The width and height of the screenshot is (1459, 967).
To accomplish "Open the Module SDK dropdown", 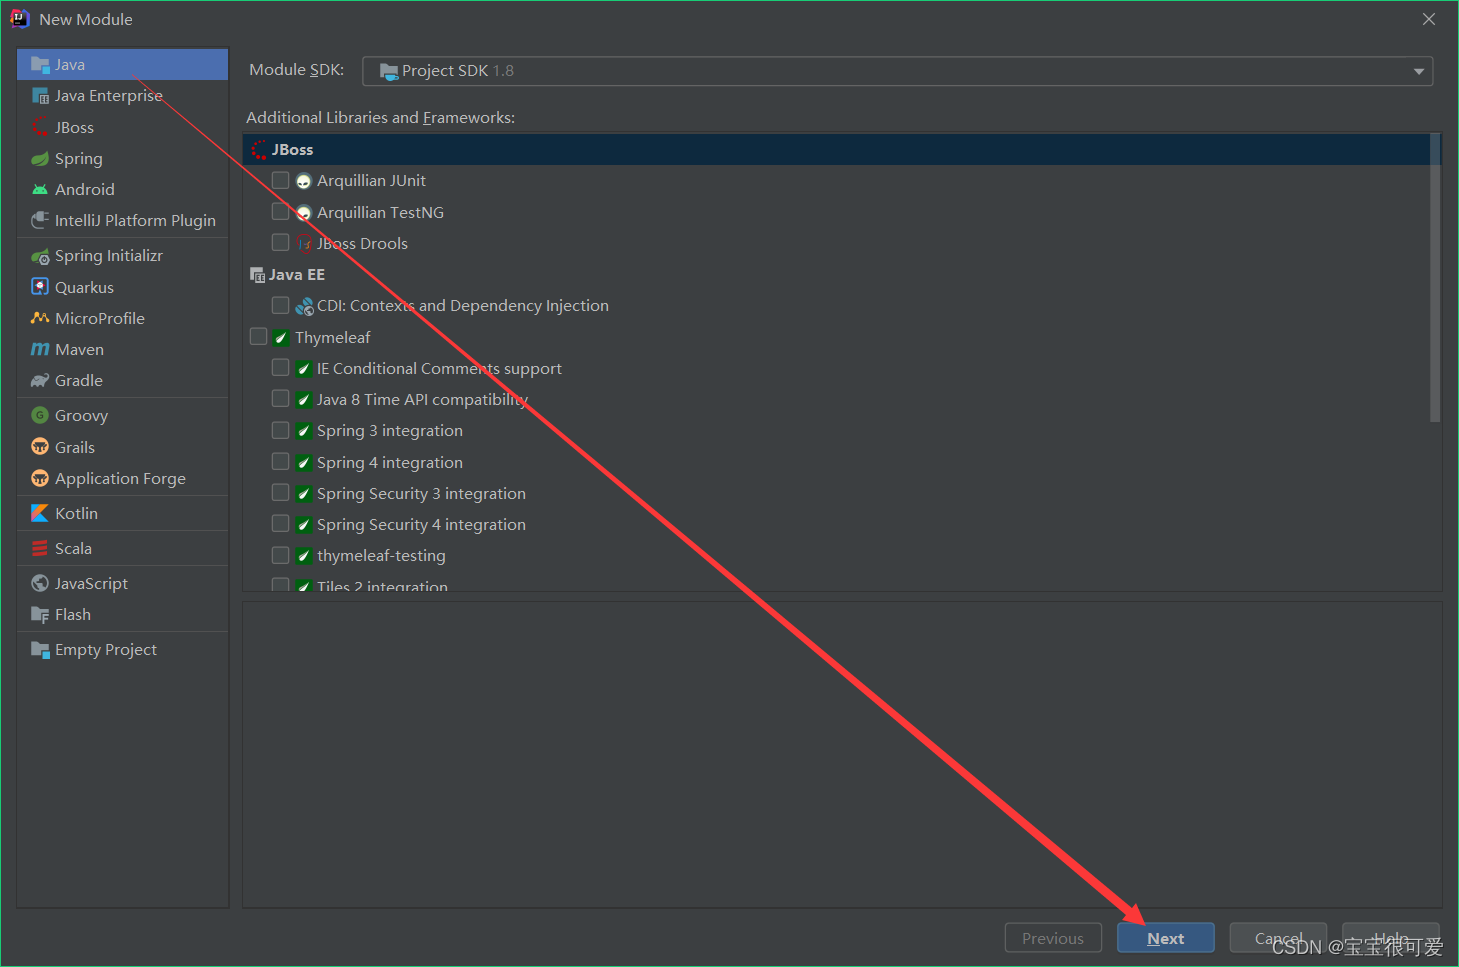I will [x=897, y=71].
